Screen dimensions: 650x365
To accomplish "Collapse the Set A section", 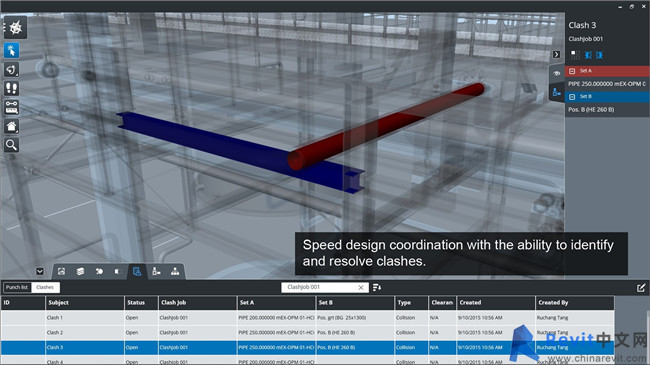I will (572, 71).
